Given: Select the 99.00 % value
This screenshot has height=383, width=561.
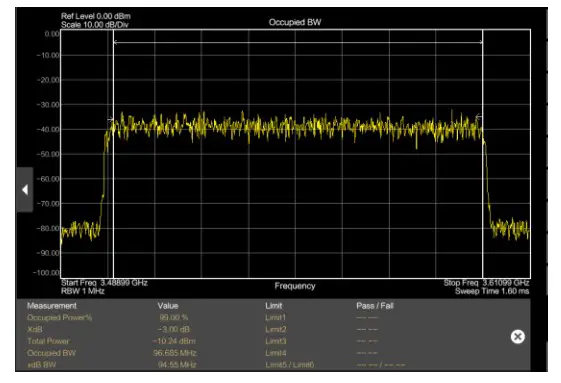Looking at the screenshot, I should pos(174,317).
